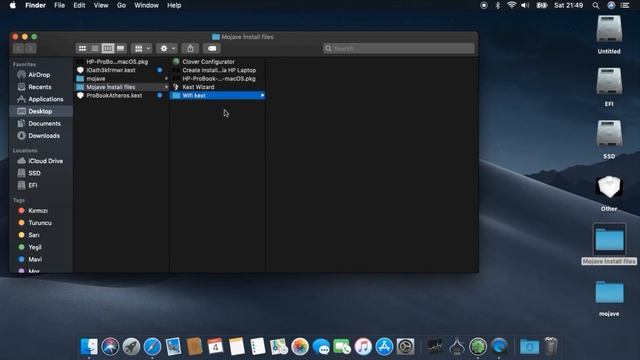Open the group-by arrangement dropdown

[x=142, y=48]
